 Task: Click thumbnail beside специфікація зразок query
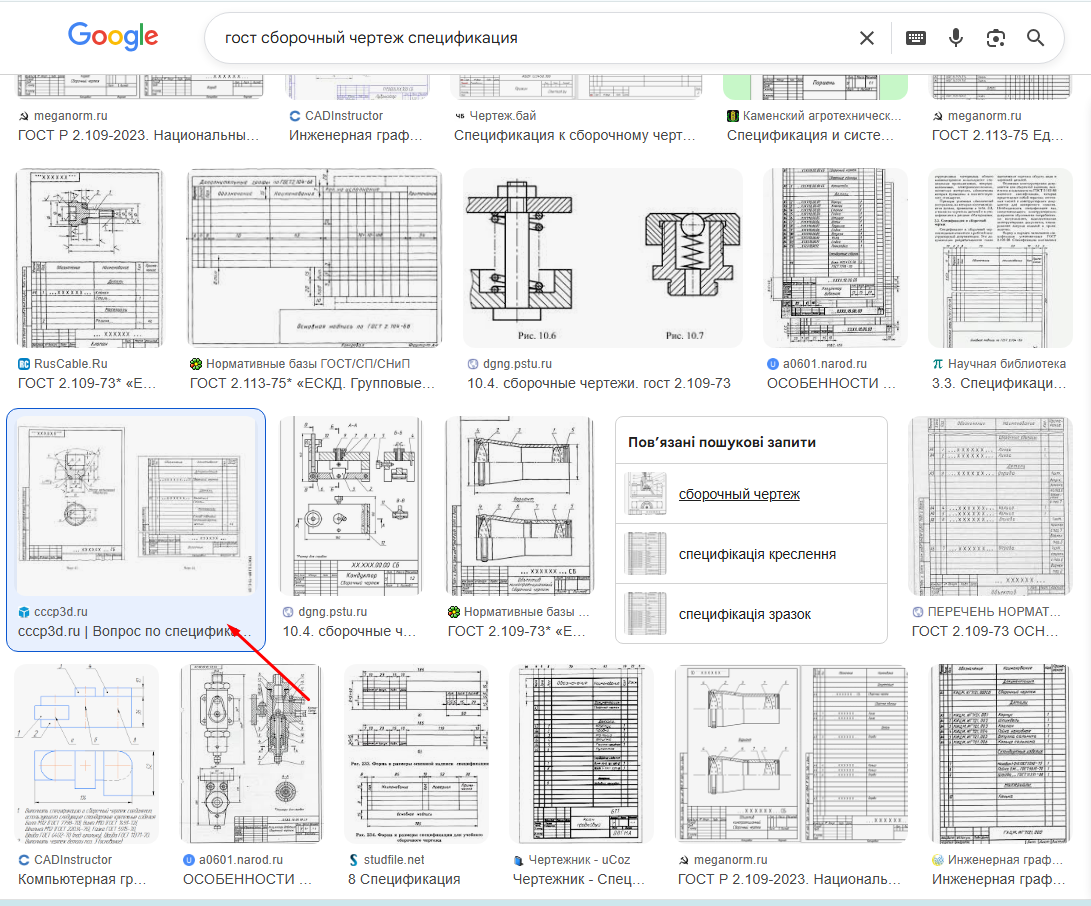(646, 614)
